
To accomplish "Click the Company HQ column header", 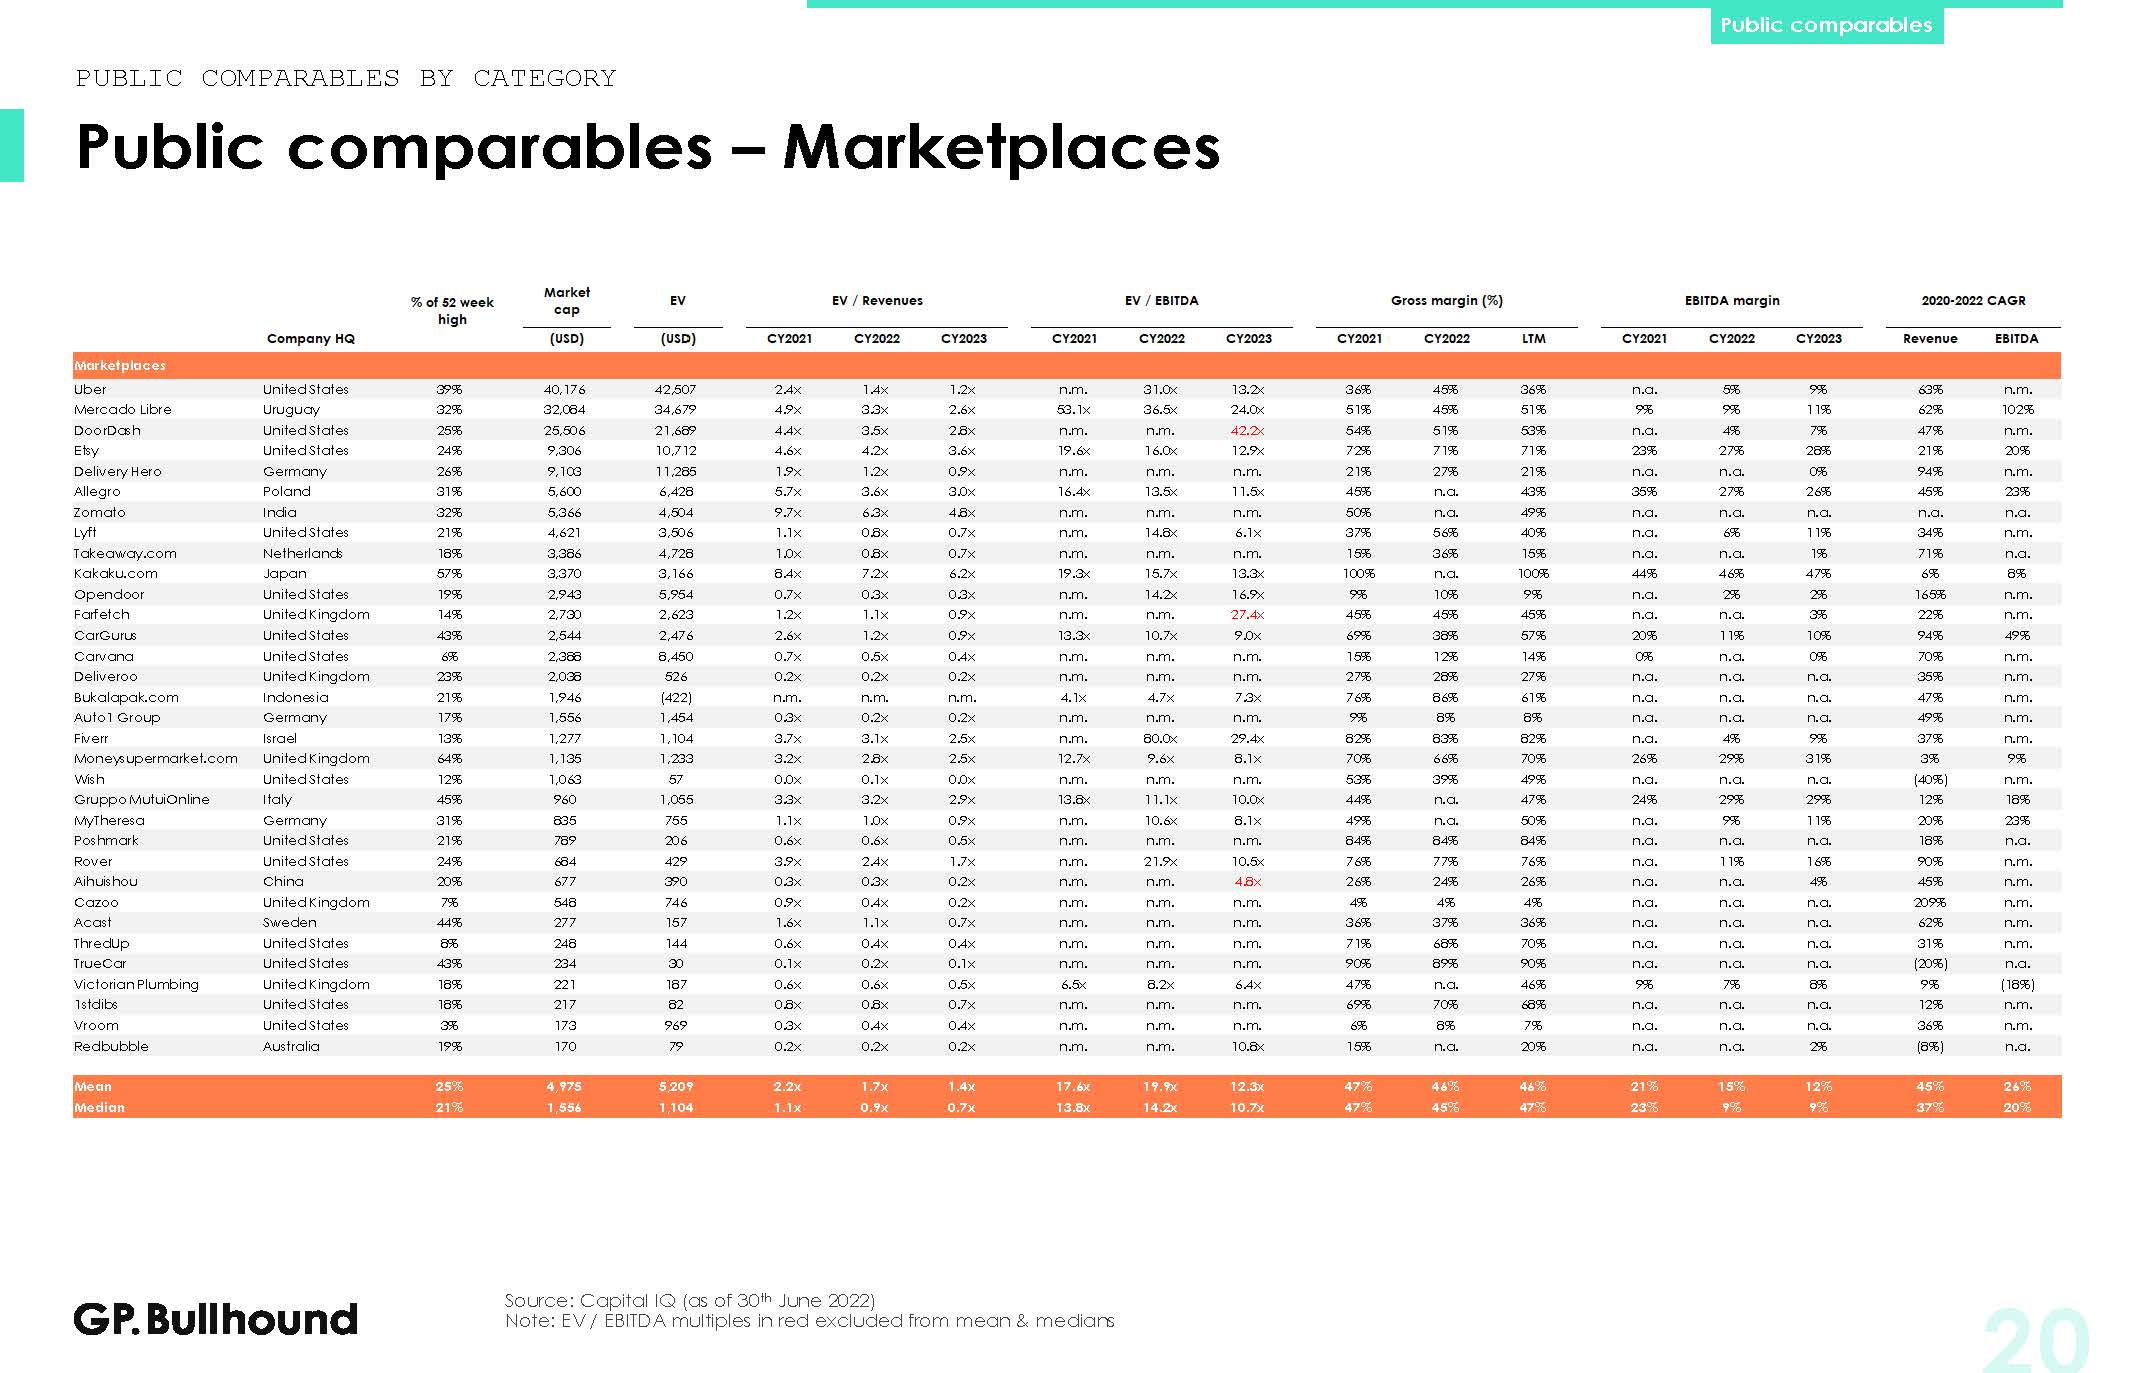I will coord(311,339).
